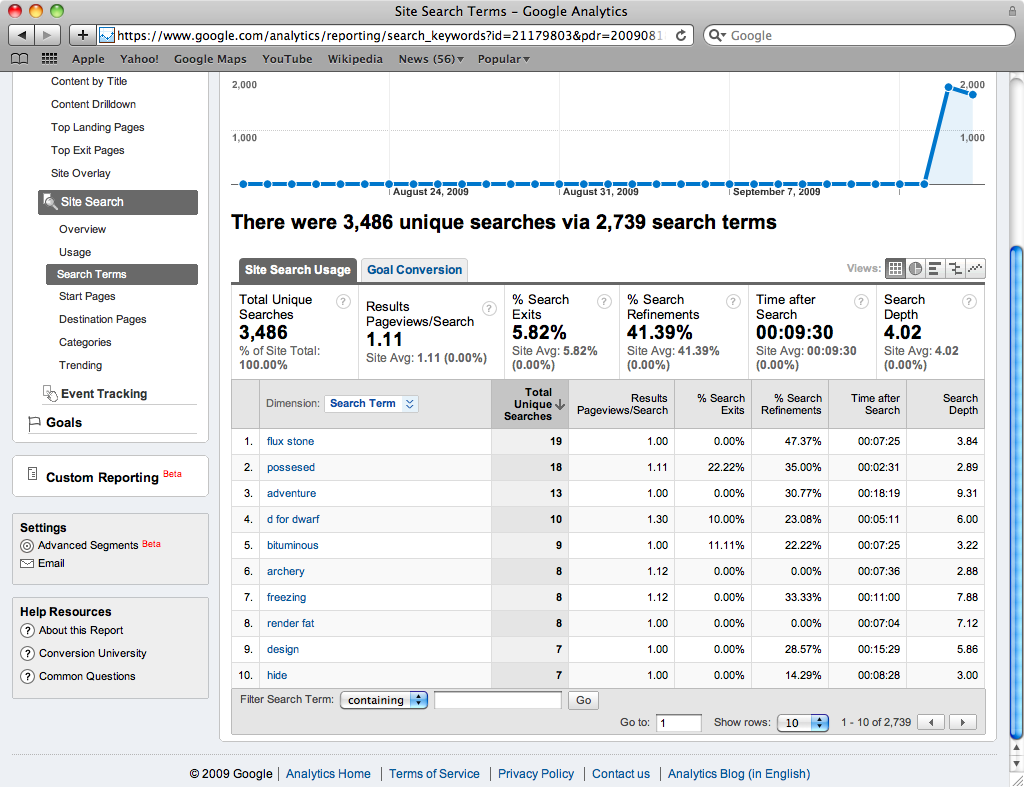Click the highest data point on the graph
Viewport: 1024px width, 787px height.
pos(948,87)
